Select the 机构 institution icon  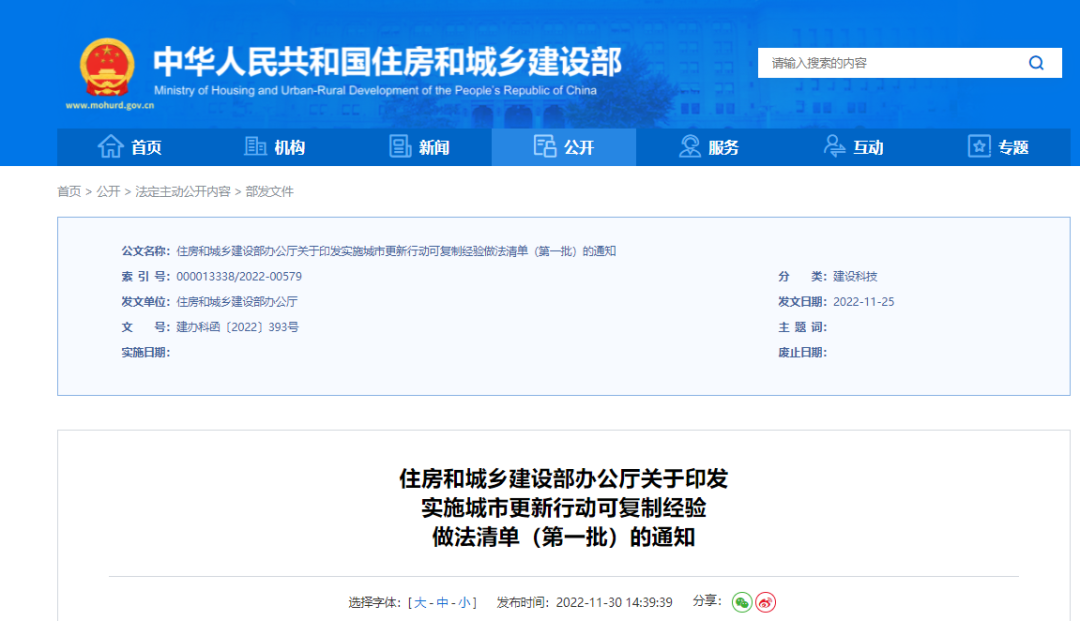tap(255, 146)
